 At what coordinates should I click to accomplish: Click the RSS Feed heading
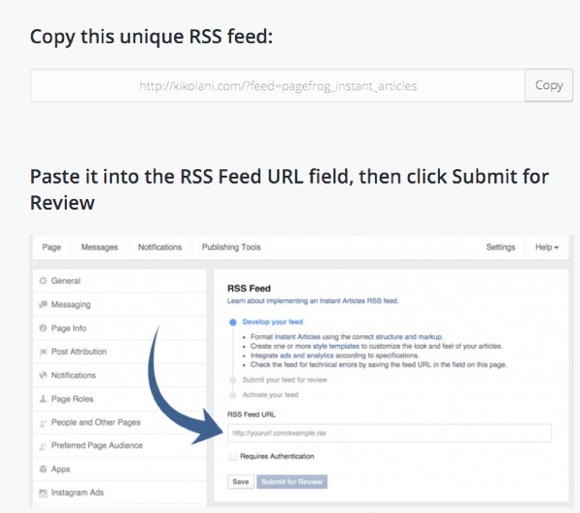tap(249, 288)
